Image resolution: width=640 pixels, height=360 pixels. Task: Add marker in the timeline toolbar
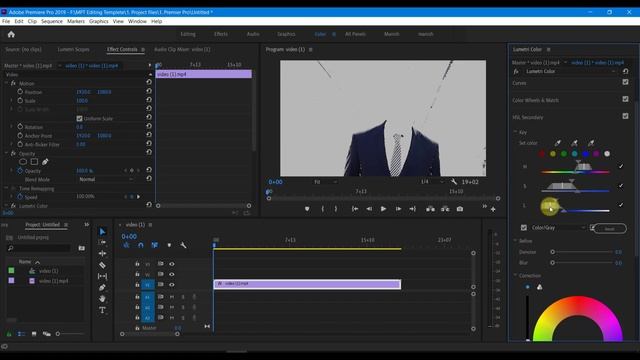[x=169, y=245]
